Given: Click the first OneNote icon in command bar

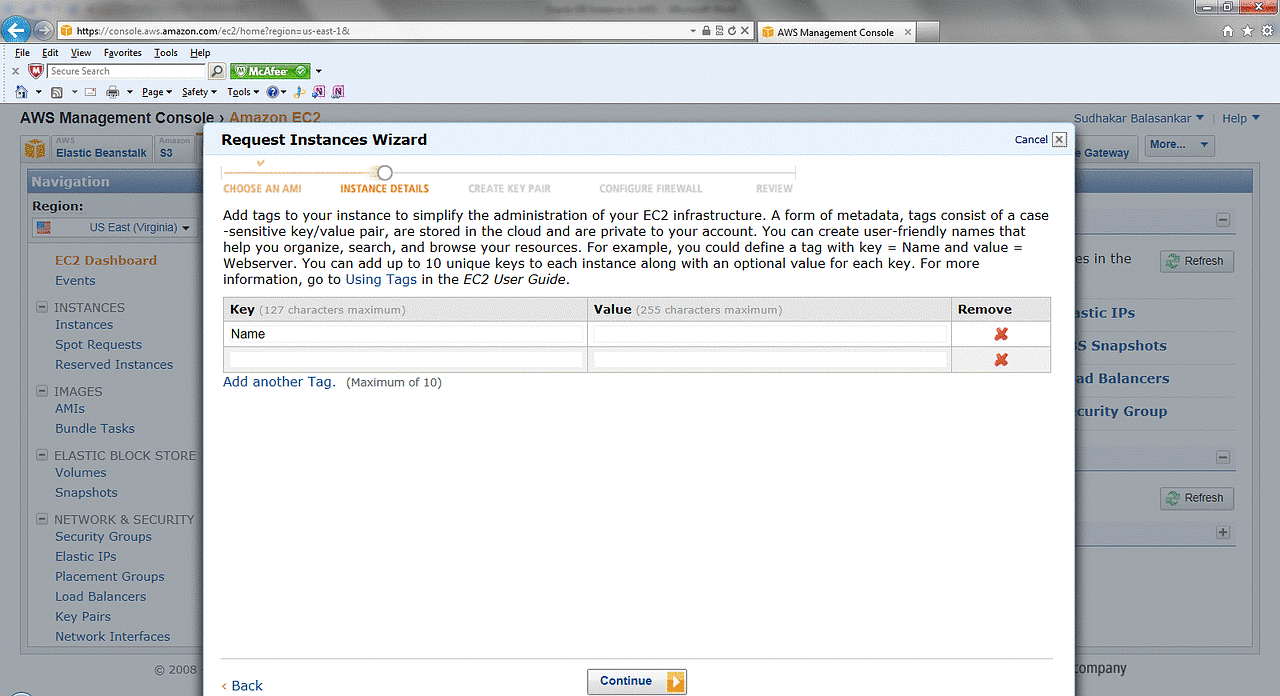Looking at the screenshot, I should pyautogui.click(x=319, y=92).
